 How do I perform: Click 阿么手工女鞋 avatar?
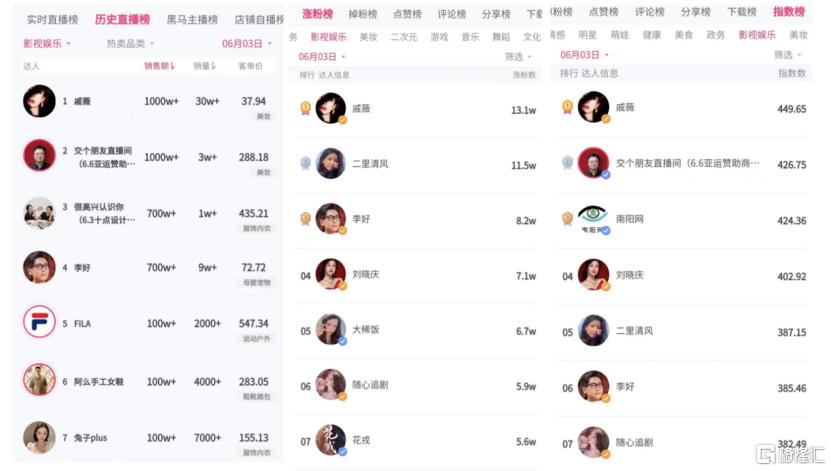(x=39, y=379)
